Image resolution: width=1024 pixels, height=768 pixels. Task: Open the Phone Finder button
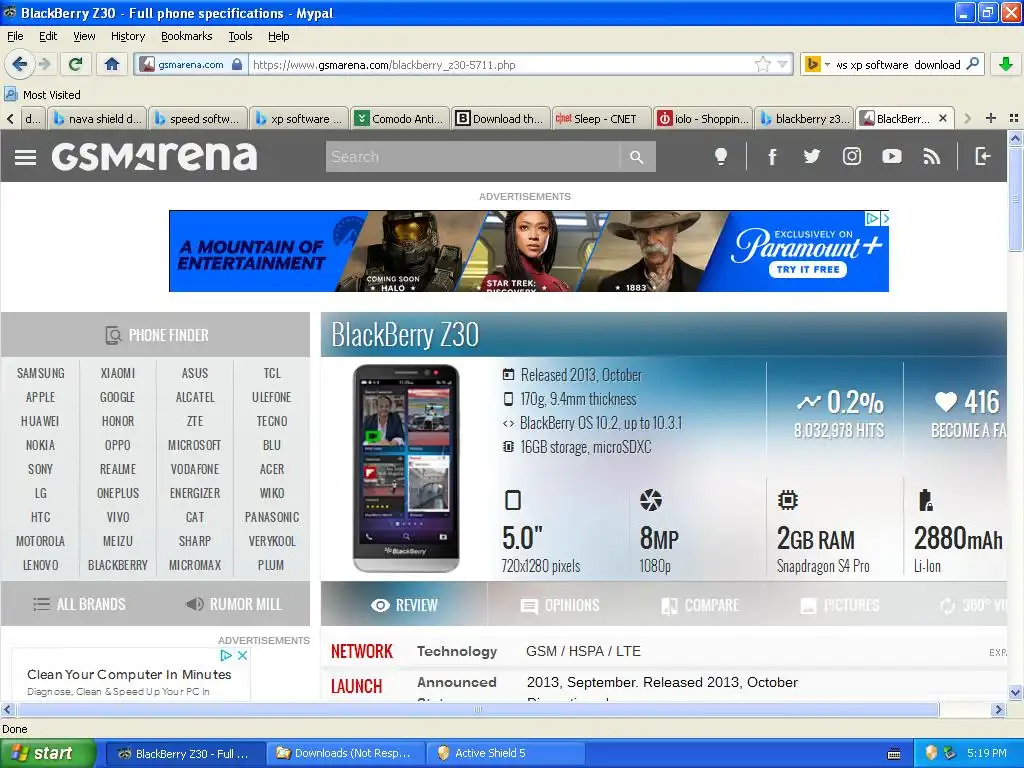pyautogui.click(x=155, y=335)
